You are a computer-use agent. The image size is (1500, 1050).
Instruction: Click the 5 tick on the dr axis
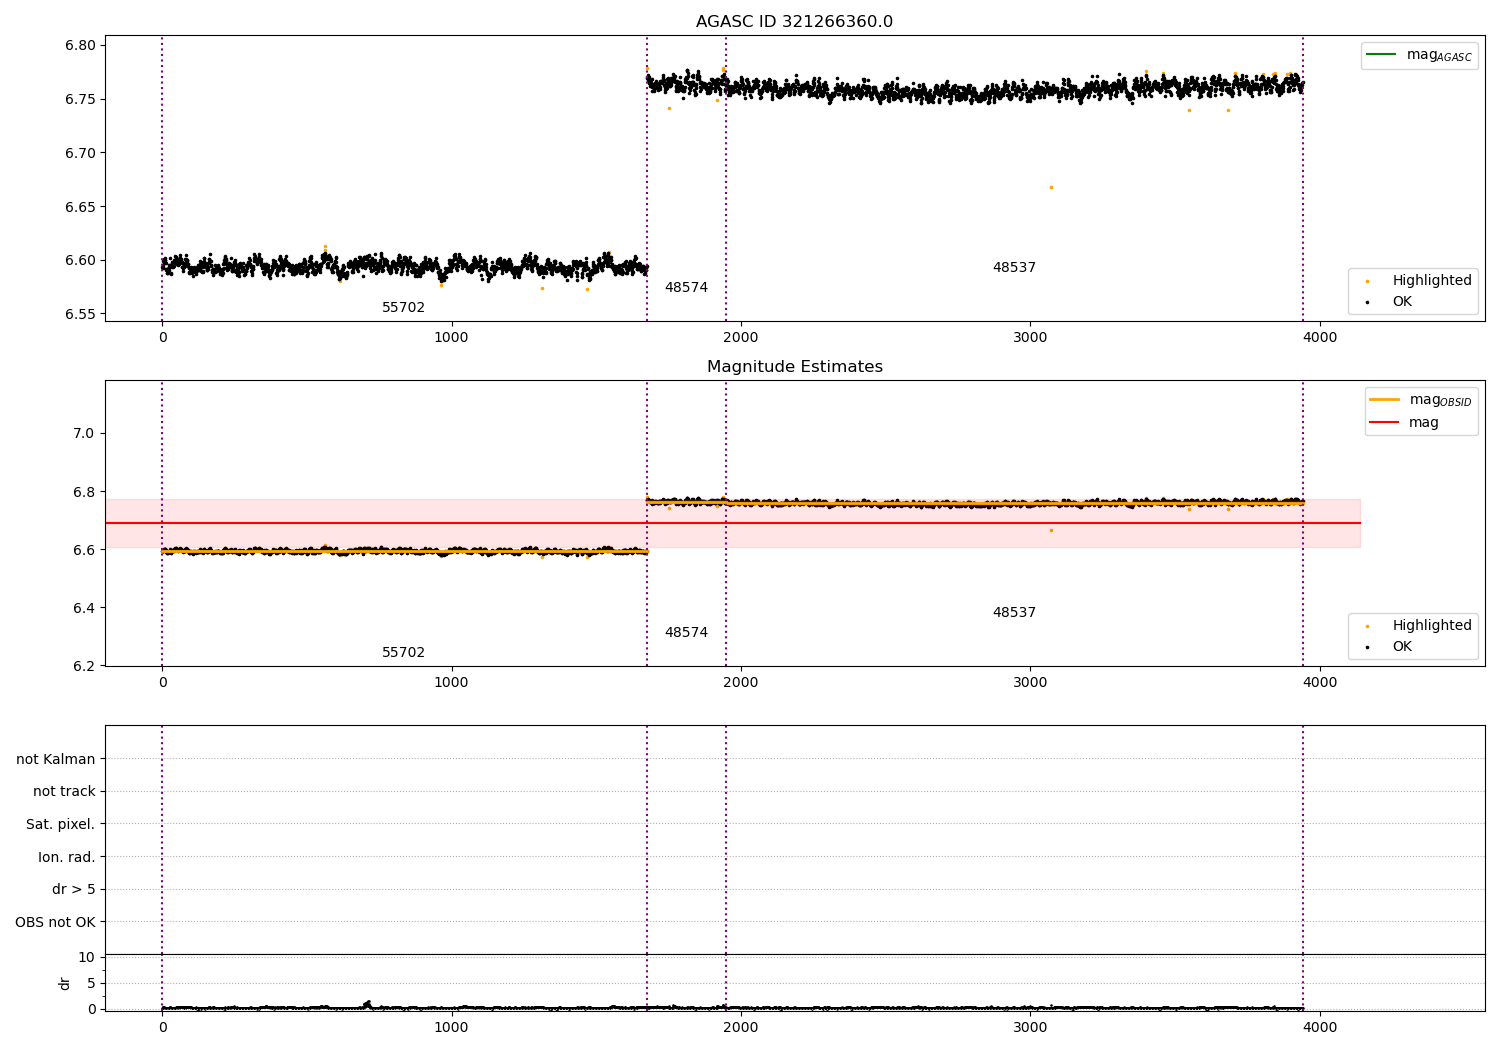91,984
